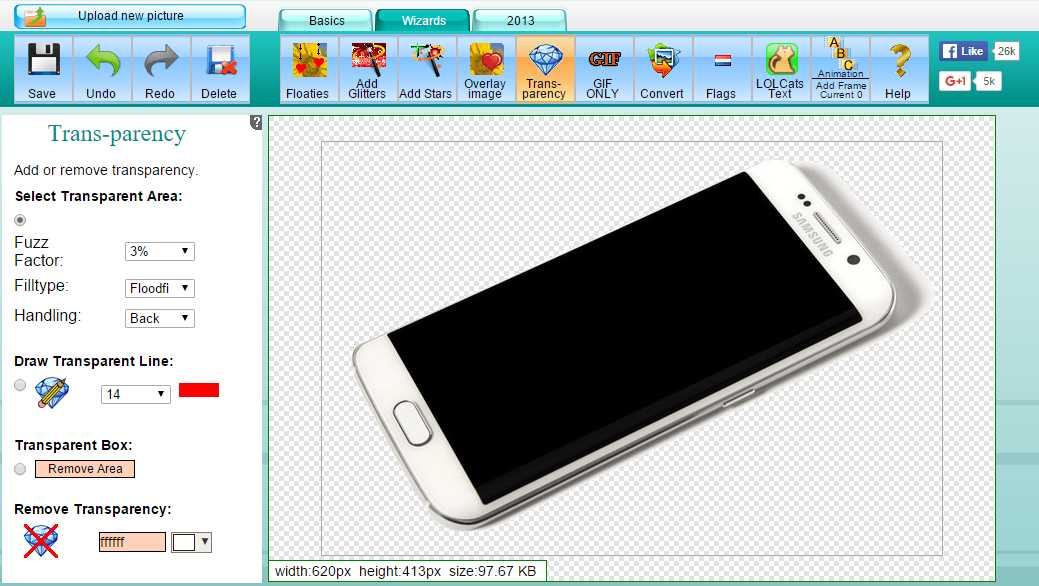Open the Help question mark
Screen dimensions: 1039x586
(899, 69)
